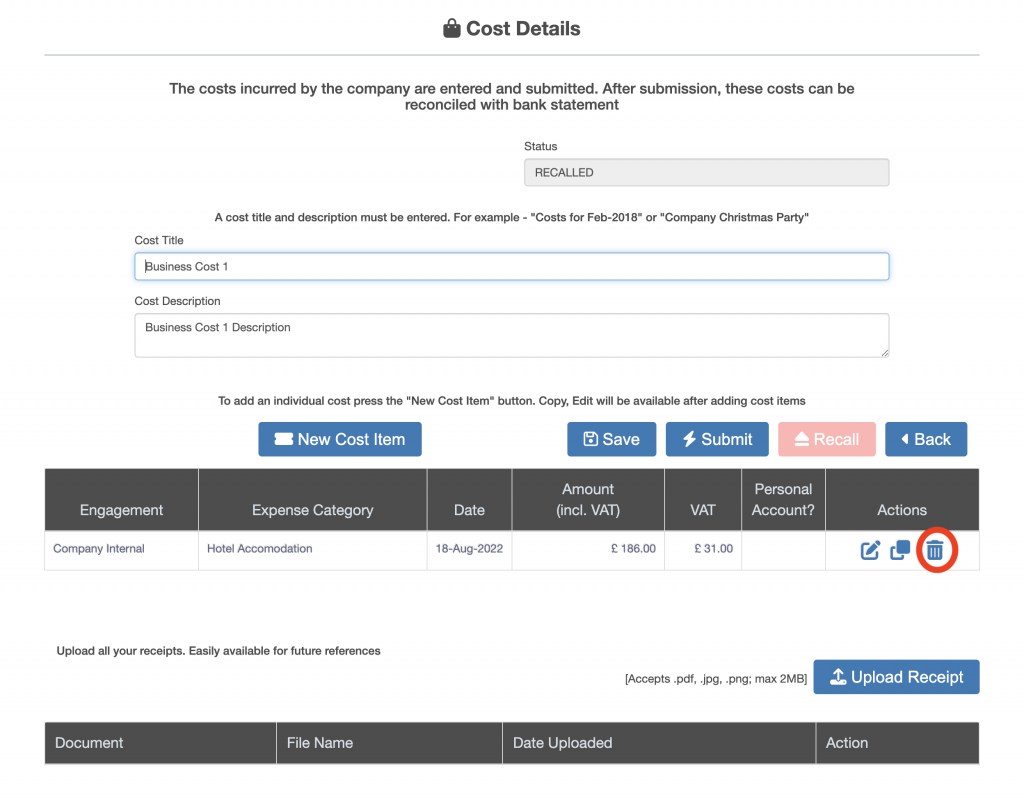Viewport: 1024px width, 798px height.
Task: Click the copy cost item icon
Action: (x=900, y=550)
